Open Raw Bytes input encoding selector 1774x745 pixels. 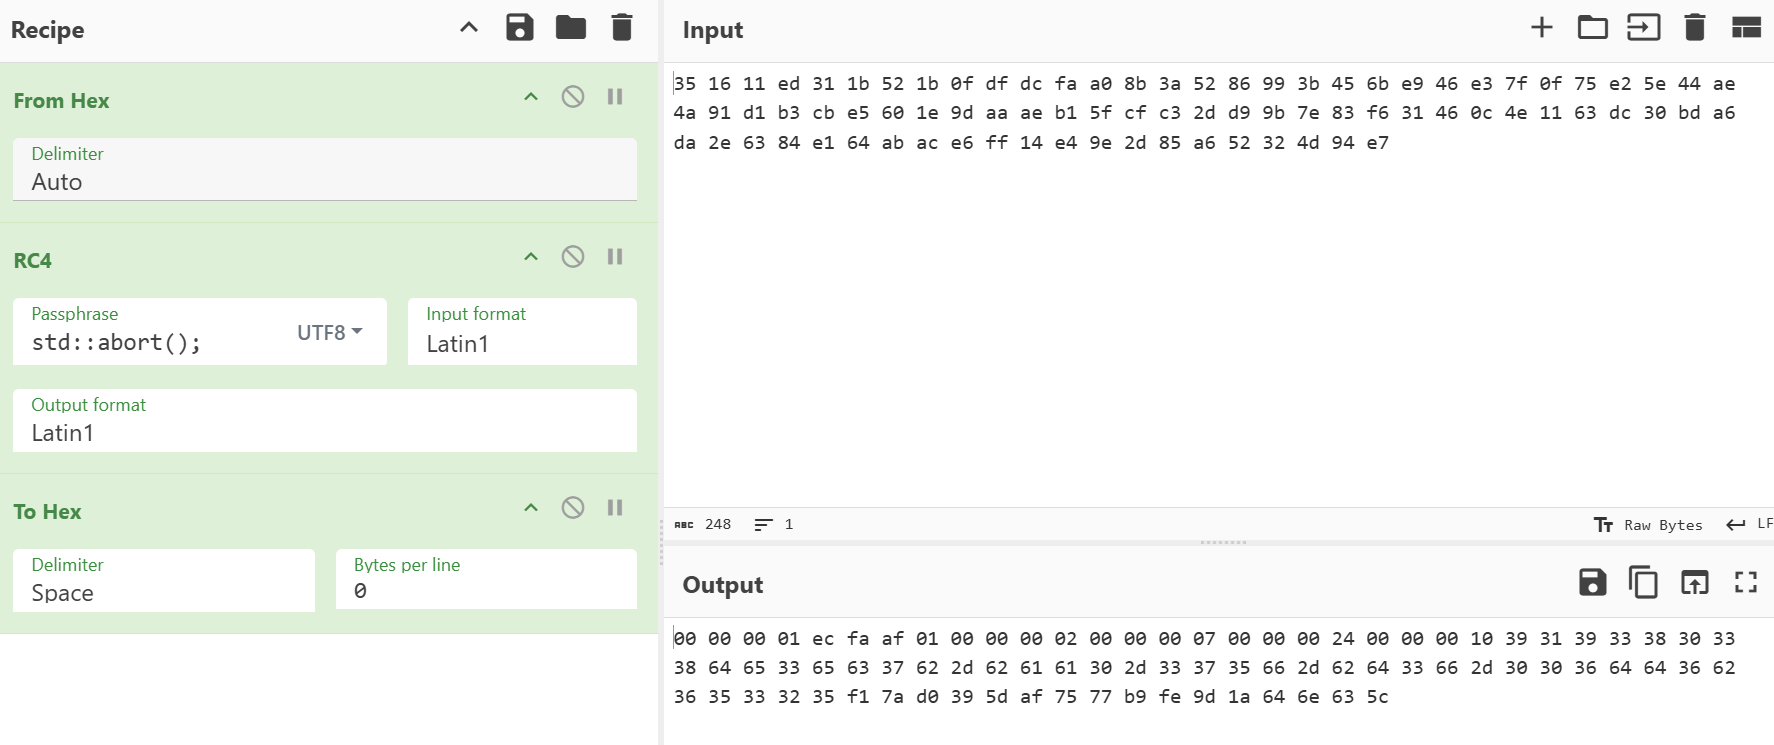[x=1649, y=525]
